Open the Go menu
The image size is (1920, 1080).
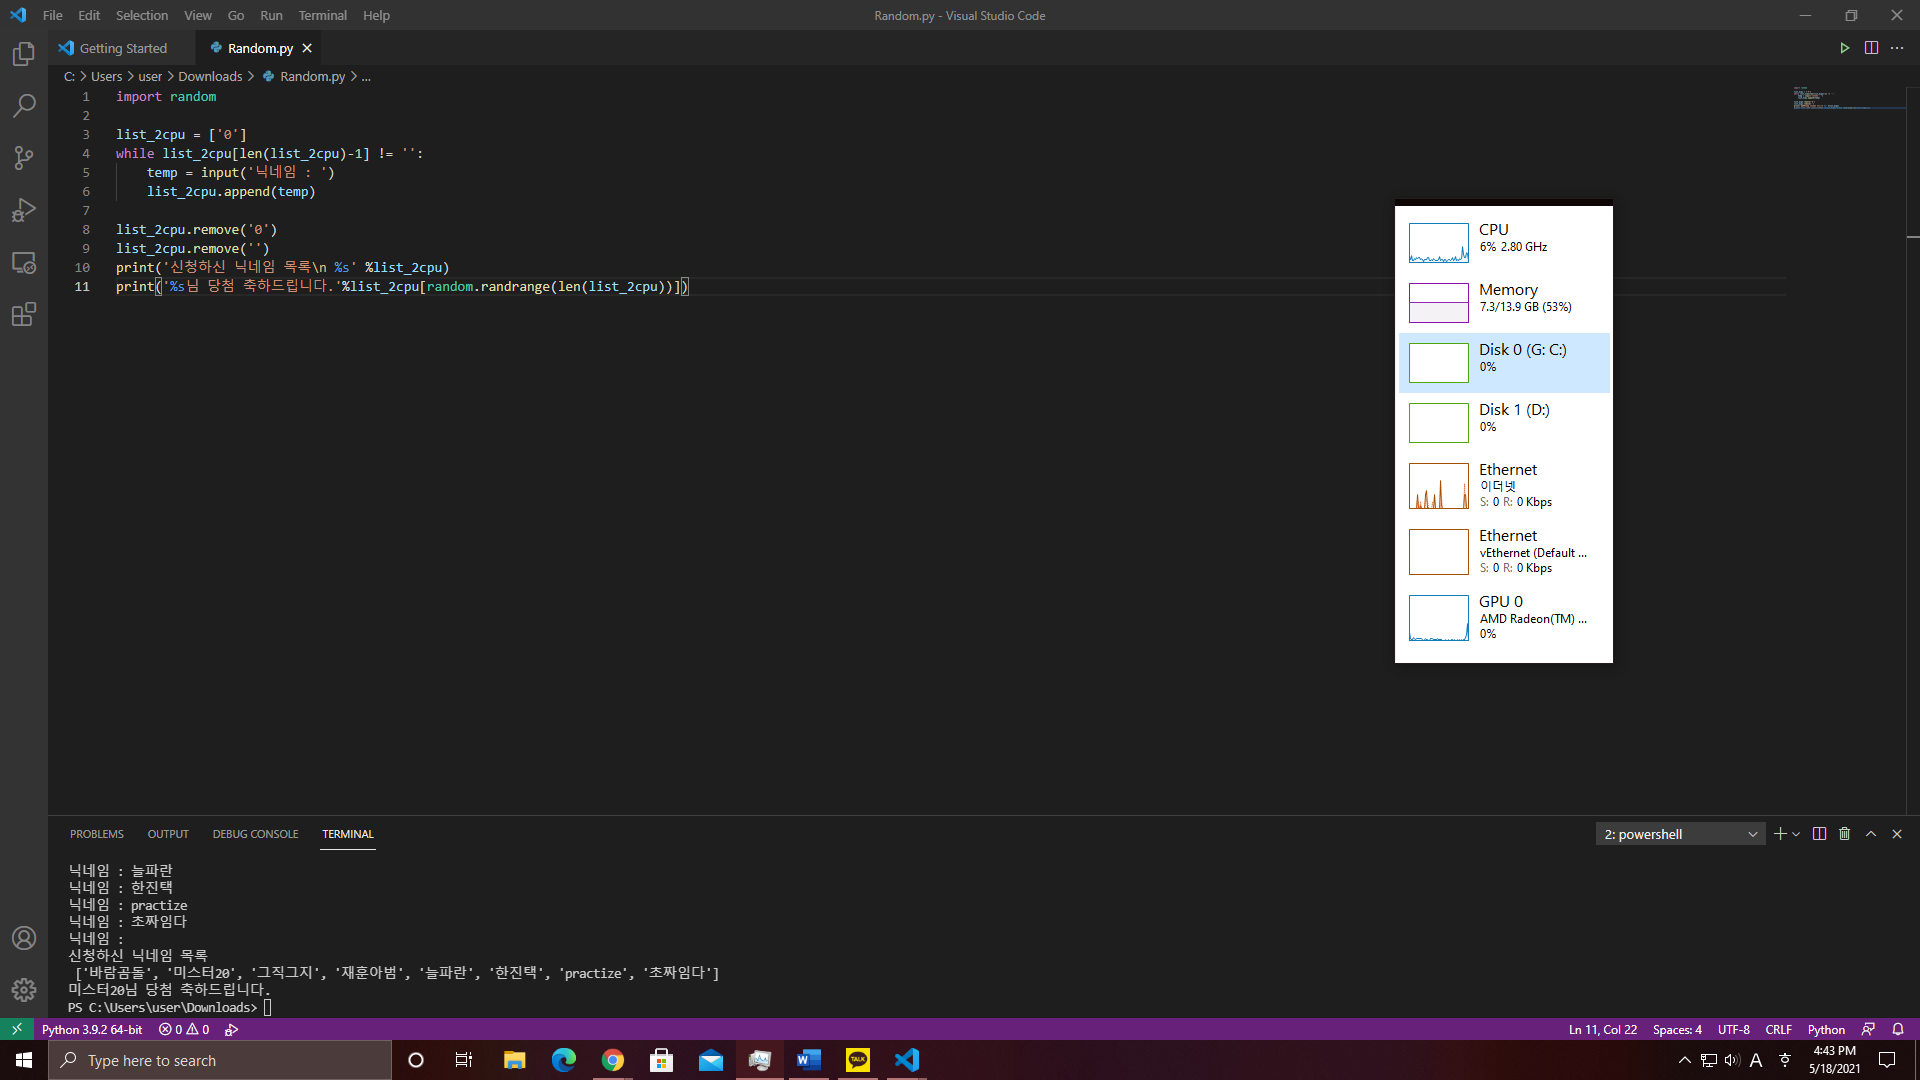pos(236,15)
